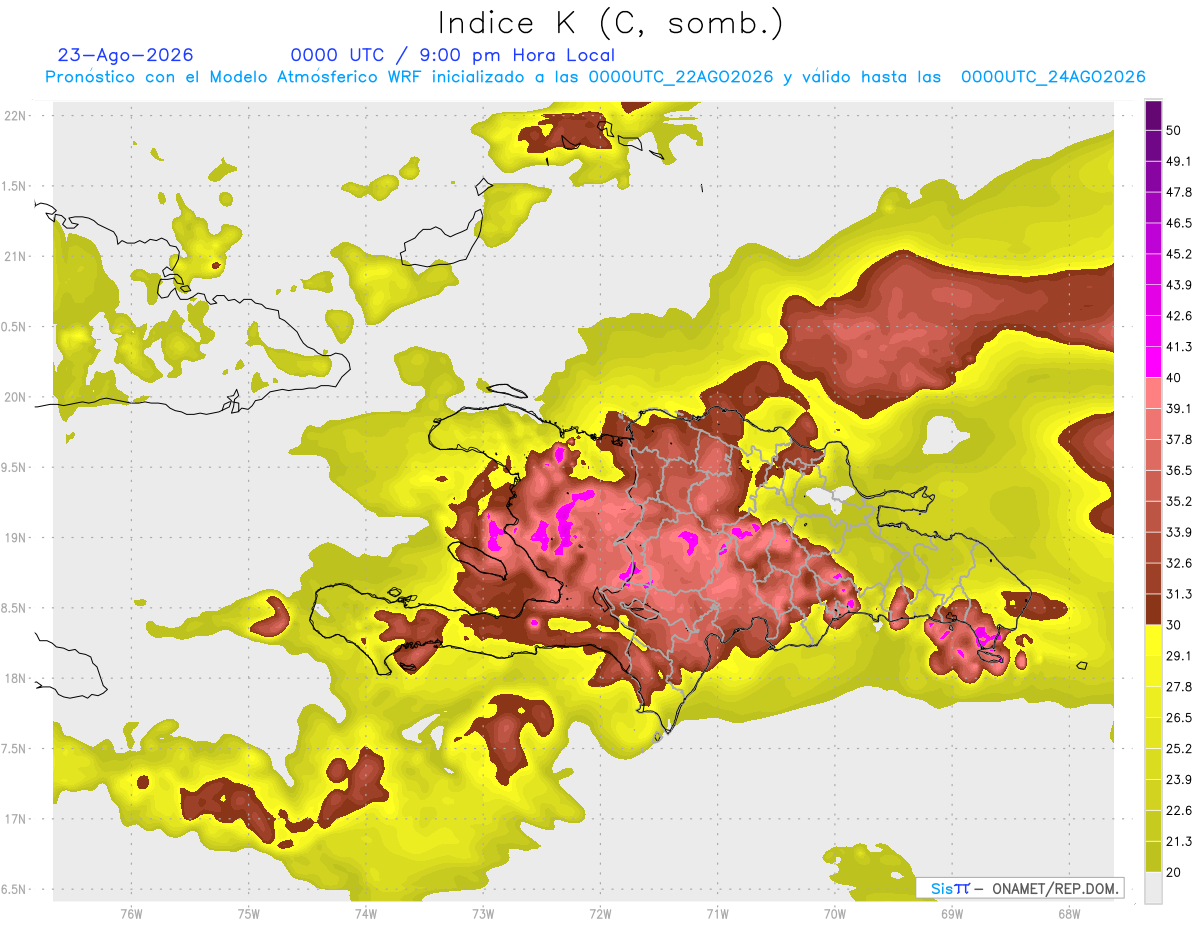Click the 'Indice K (C, somb.)' title
This screenshot has width=1200, height=927.
610,23
